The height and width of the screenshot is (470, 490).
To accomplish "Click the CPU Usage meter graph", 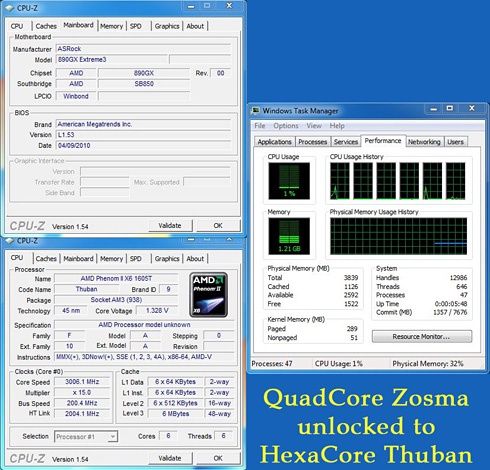I will click(x=289, y=181).
